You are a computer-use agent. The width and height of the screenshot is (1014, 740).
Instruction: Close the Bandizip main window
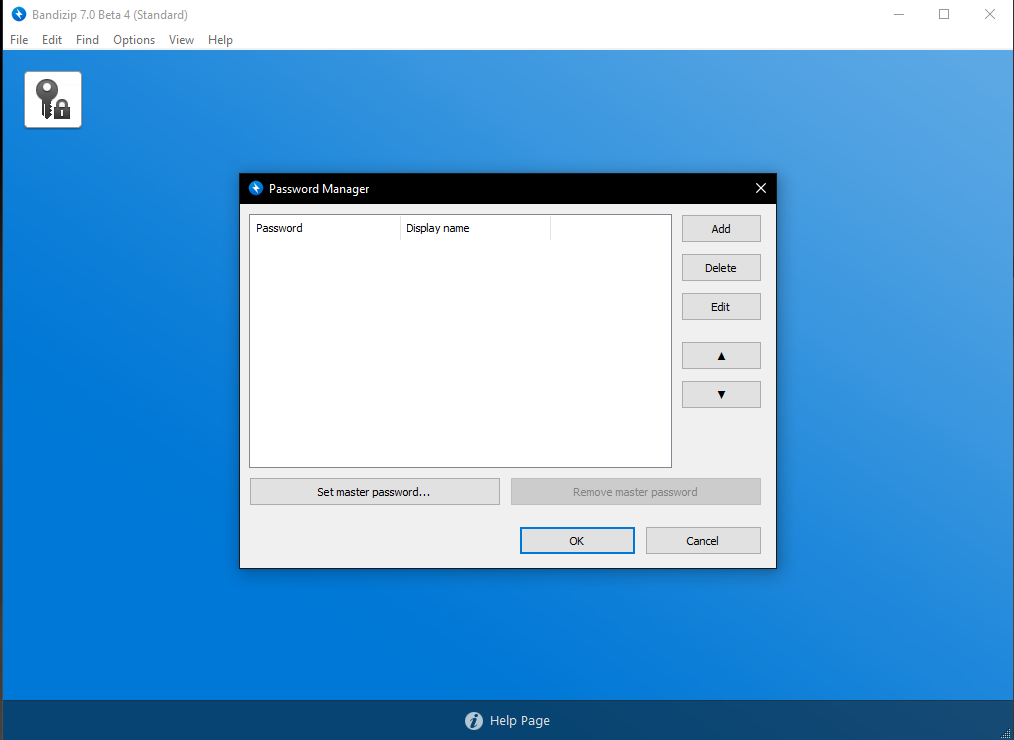pos(989,14)
